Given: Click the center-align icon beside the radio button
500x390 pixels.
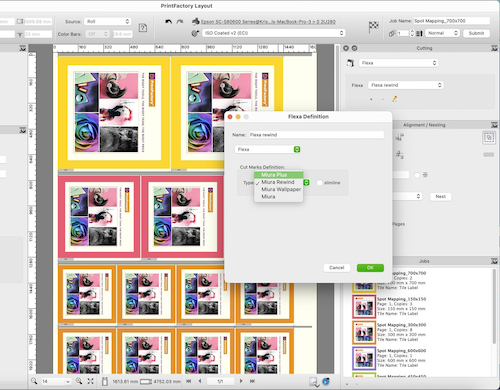Looking at the screenshot, I should click(x=425, y=175).
